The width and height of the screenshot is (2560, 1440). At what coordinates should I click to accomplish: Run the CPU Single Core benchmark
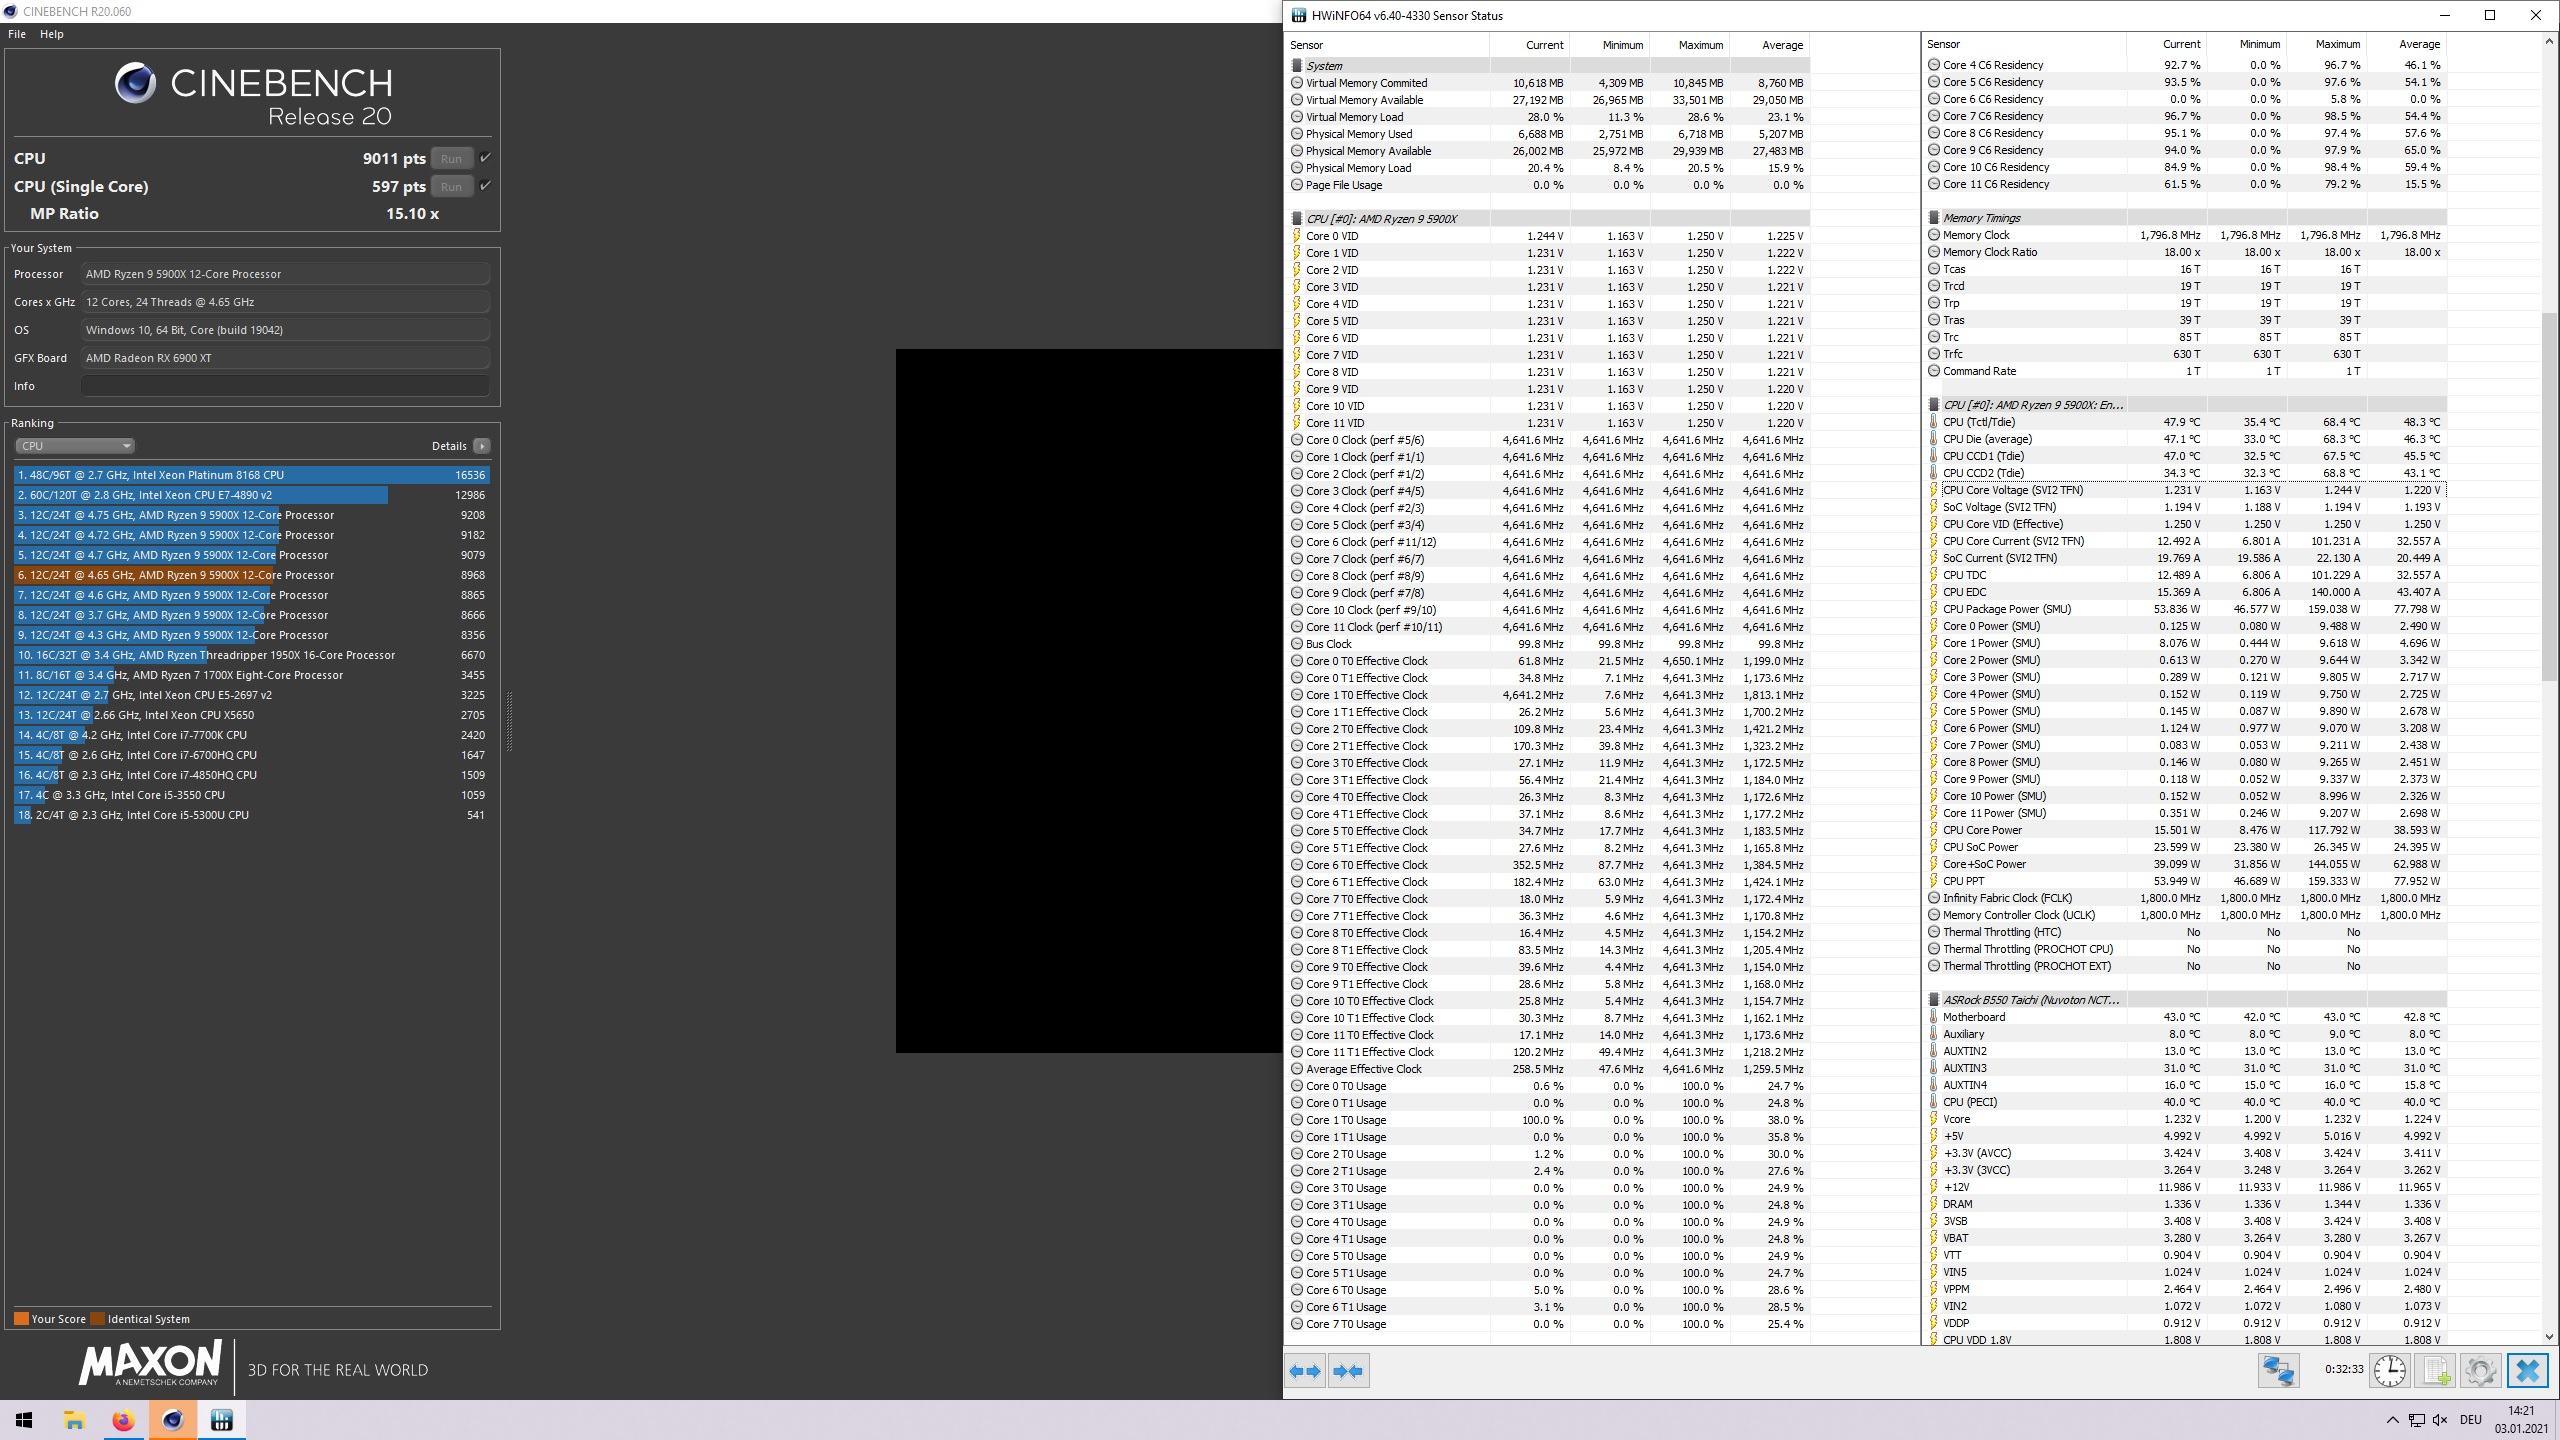451,186
